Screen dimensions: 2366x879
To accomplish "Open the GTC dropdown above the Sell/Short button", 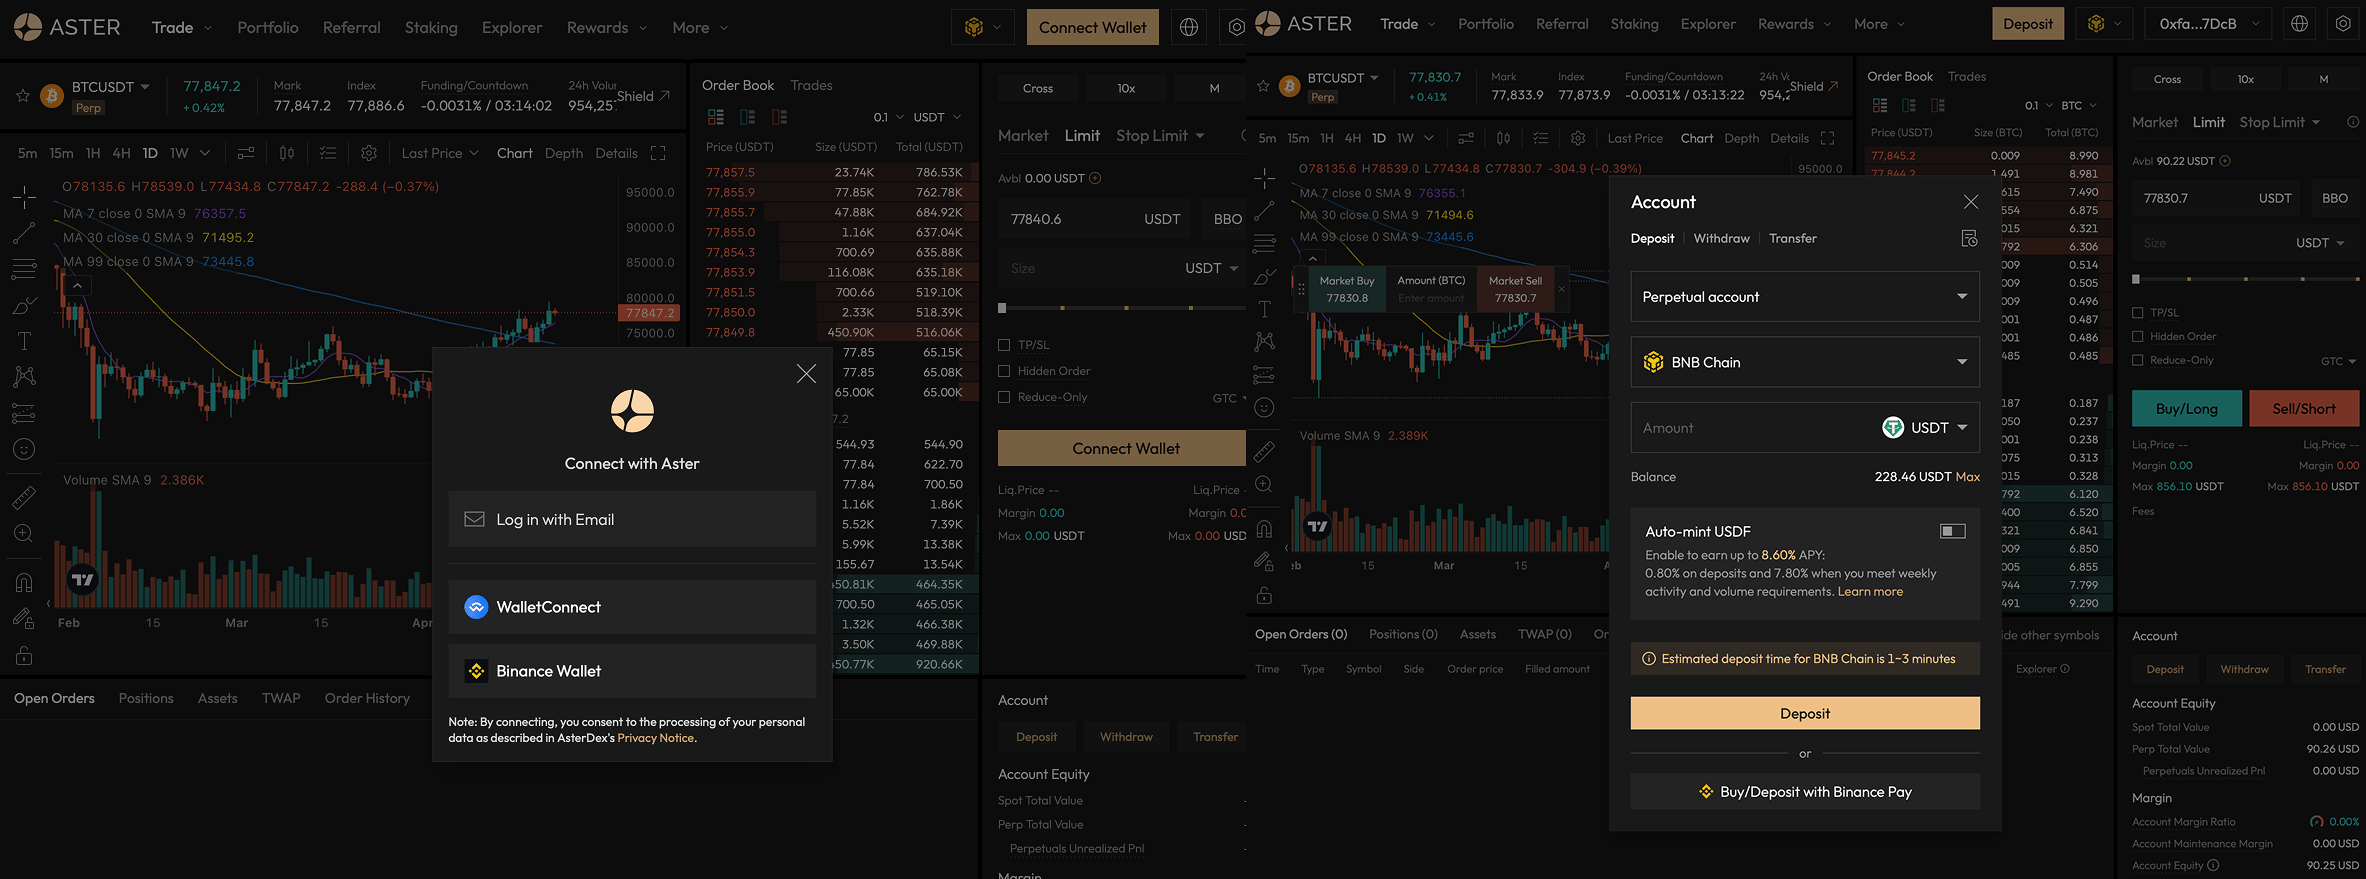I will [2338, 361].
